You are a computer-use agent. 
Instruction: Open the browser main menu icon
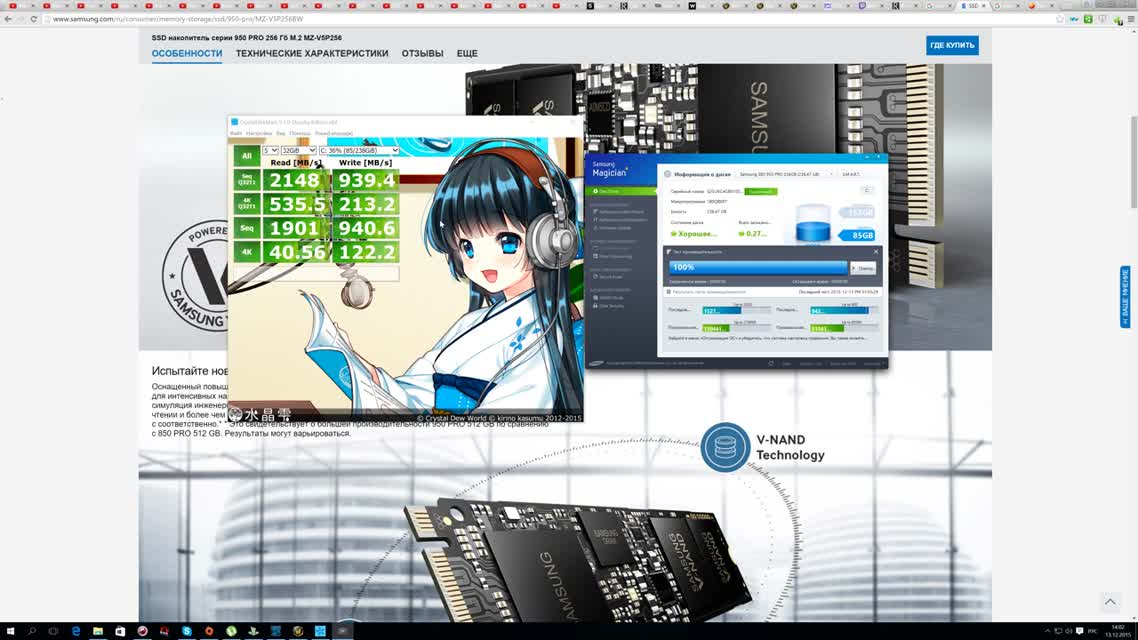click(1131, 19)
